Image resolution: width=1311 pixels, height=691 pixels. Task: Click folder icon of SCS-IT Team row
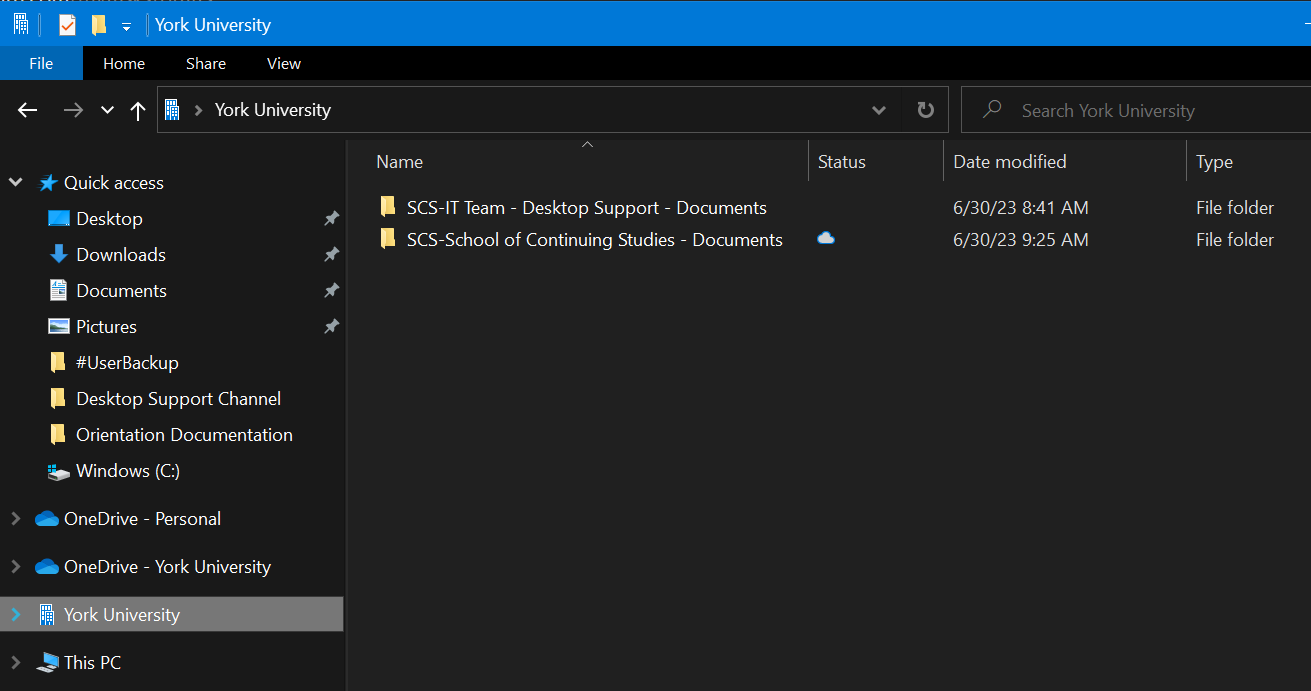click(x=388, y=207)
